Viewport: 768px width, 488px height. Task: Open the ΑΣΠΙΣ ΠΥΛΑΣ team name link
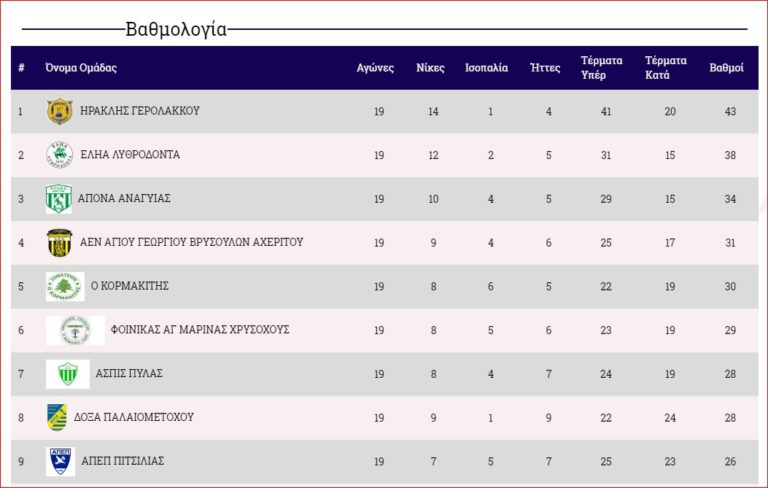pyautogui.click(x=129, y=373)
